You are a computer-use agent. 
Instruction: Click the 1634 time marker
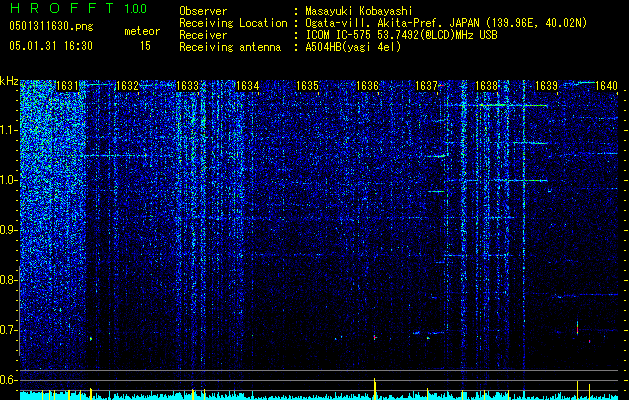coord(247,85)
